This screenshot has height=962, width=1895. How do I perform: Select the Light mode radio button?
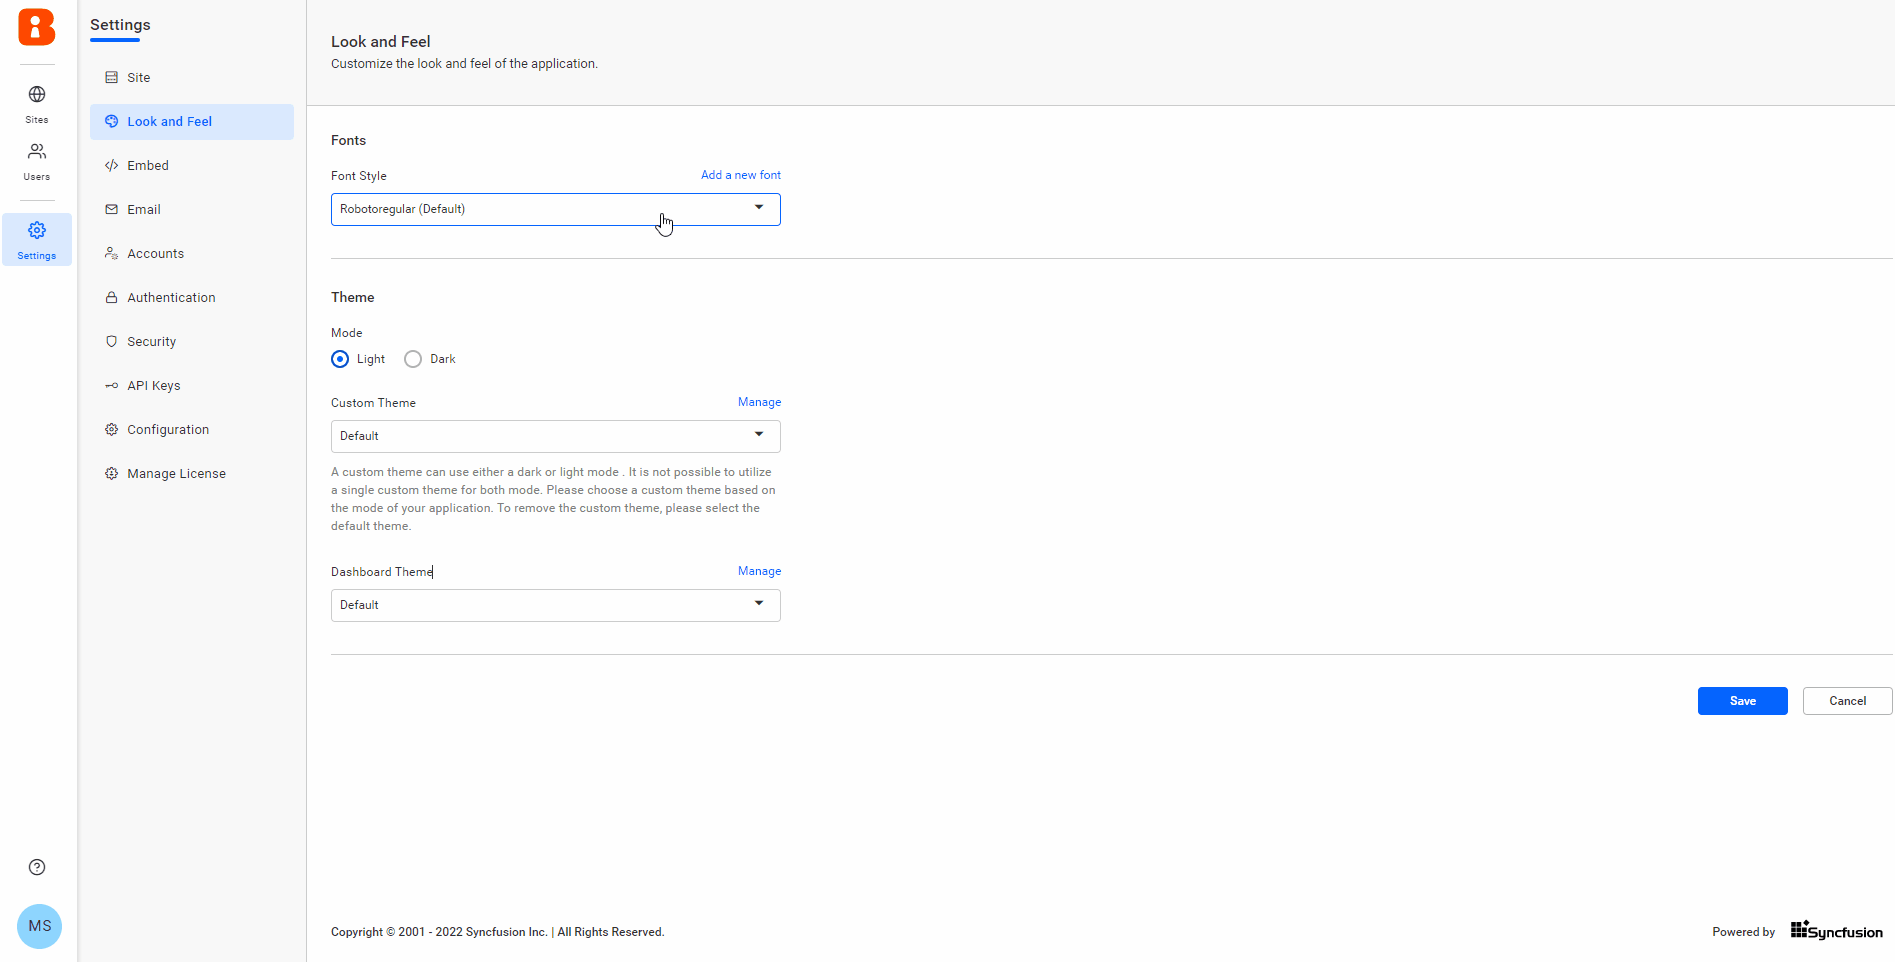340,359
